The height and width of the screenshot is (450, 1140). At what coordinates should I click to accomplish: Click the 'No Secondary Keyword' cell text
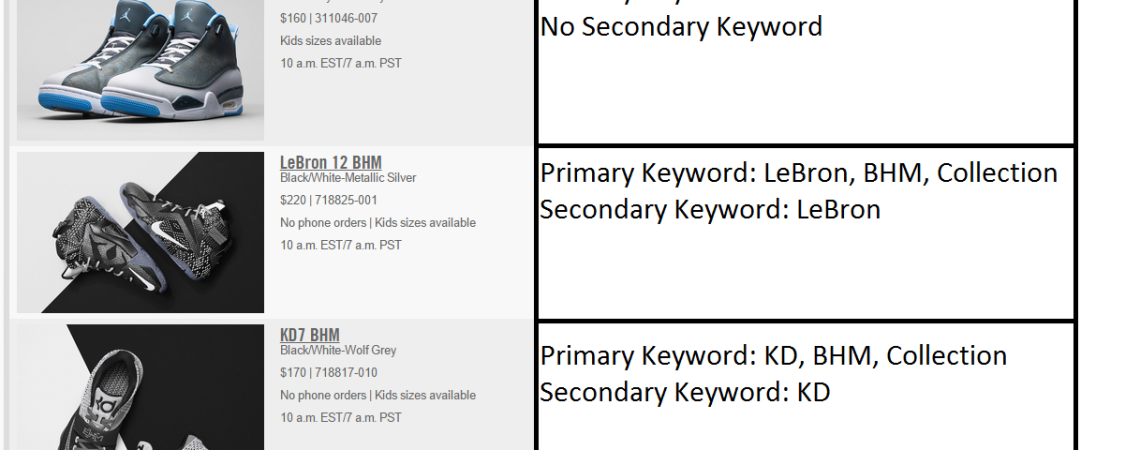point(681,27)
